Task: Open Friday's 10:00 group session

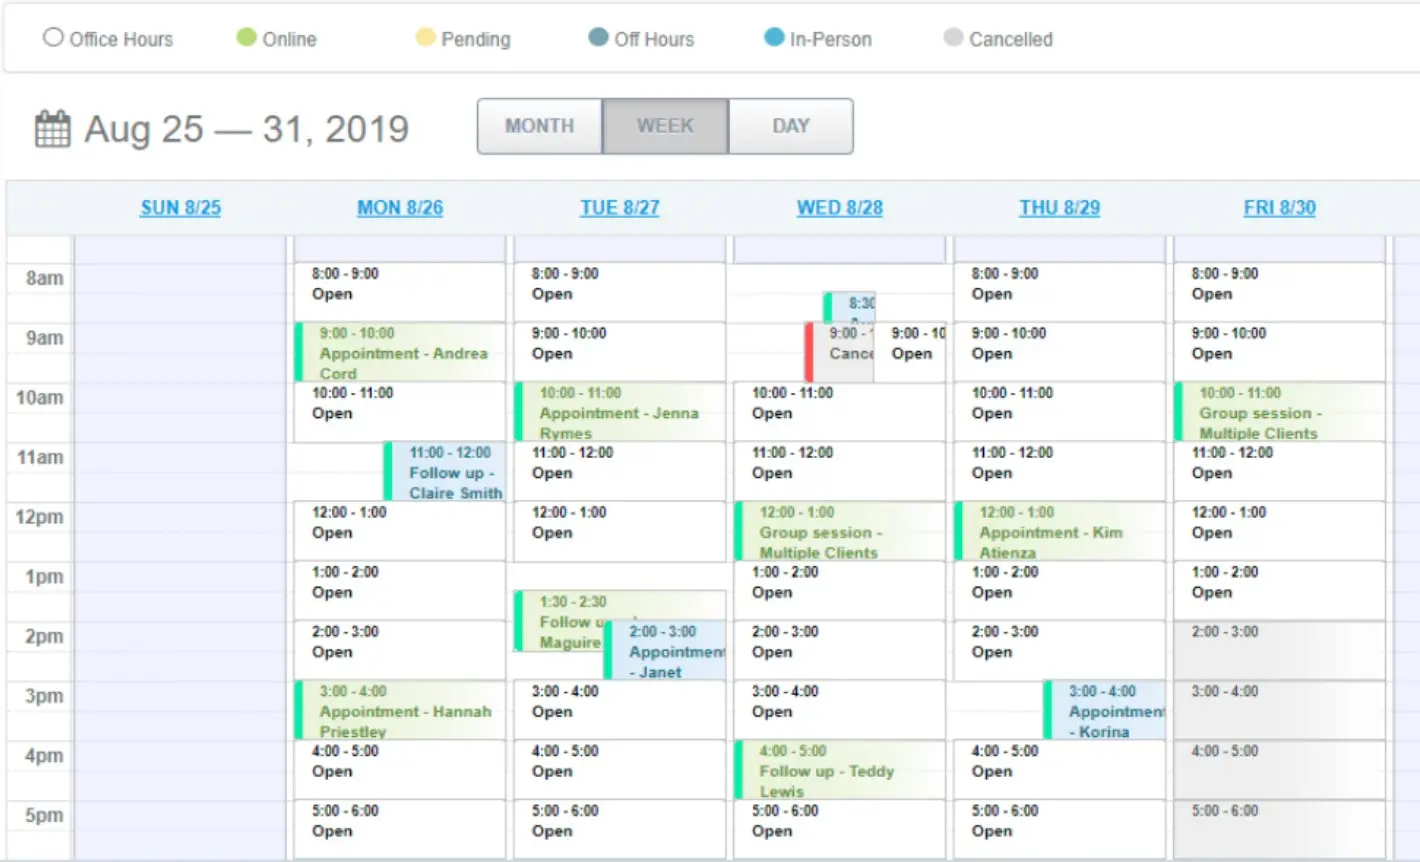Action: click(x=1280, y=412)
